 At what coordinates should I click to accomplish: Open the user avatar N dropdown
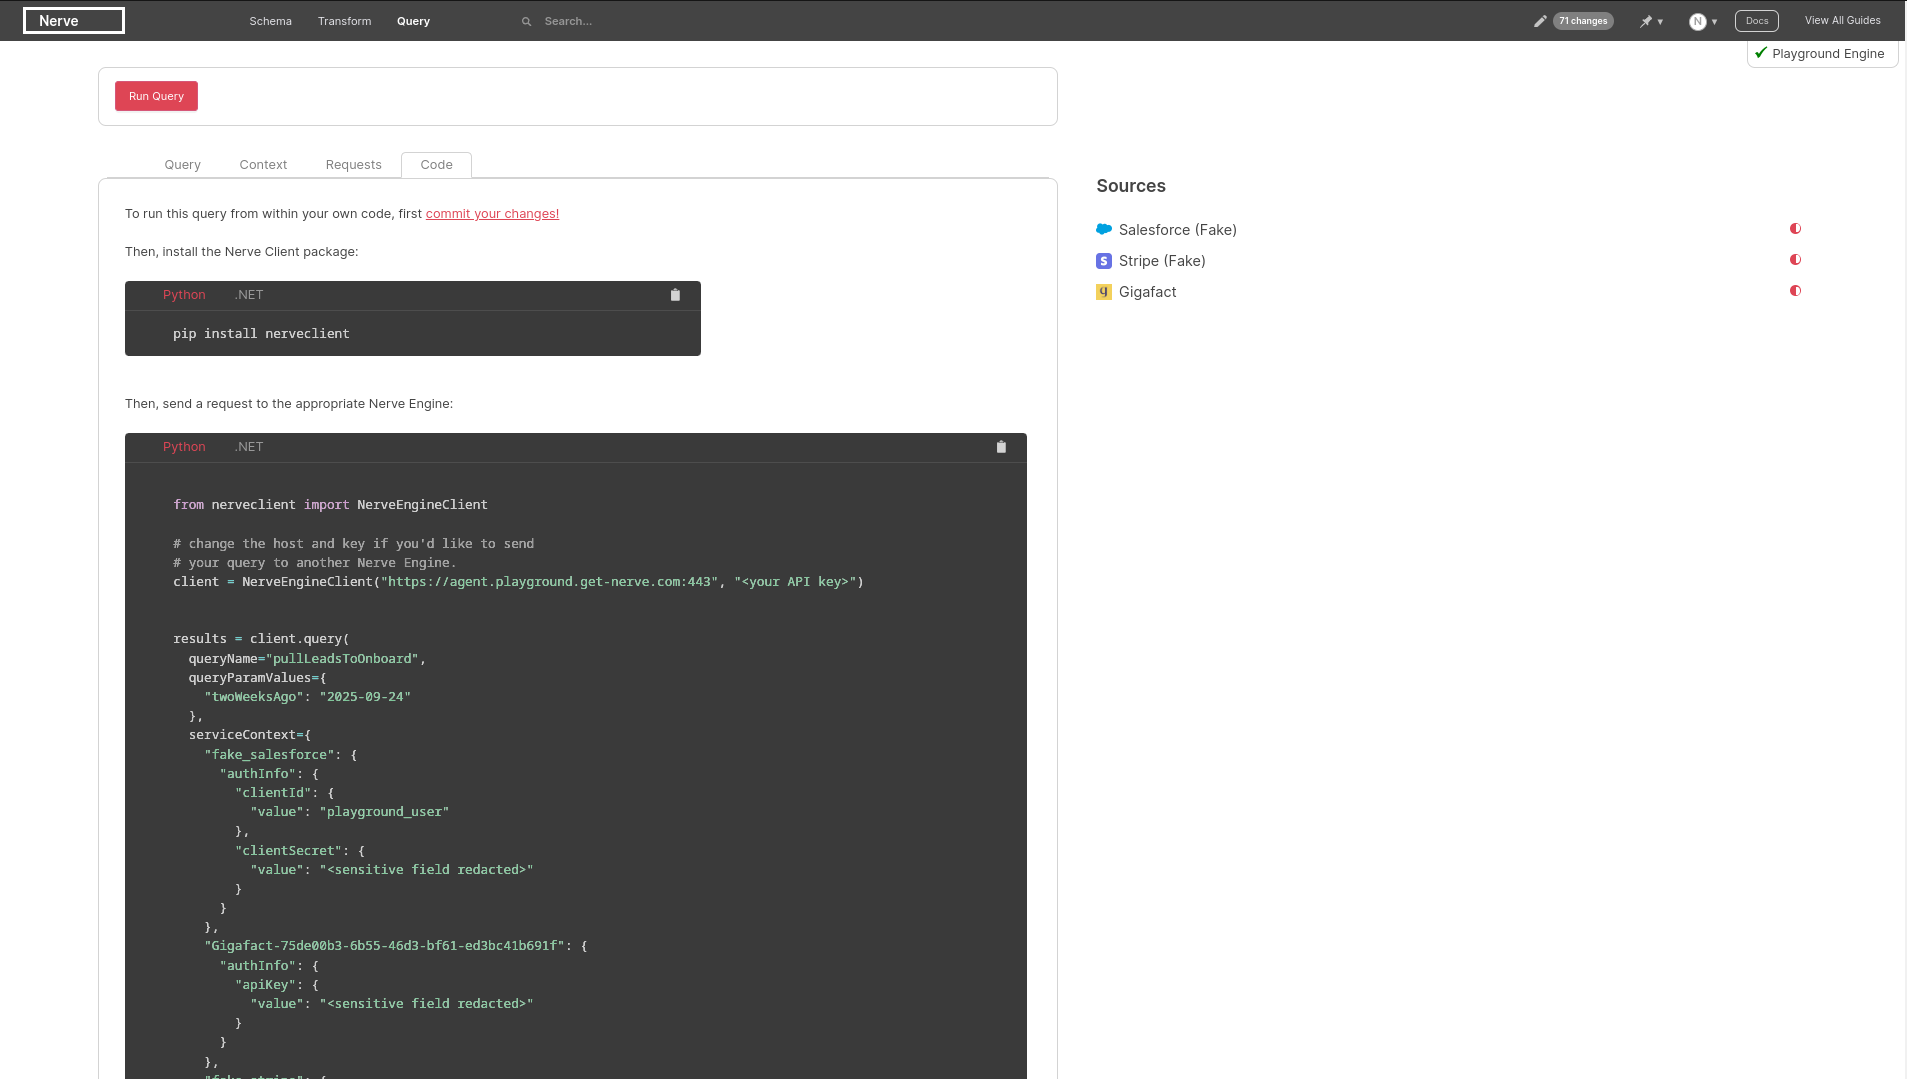pos(1702,21)
